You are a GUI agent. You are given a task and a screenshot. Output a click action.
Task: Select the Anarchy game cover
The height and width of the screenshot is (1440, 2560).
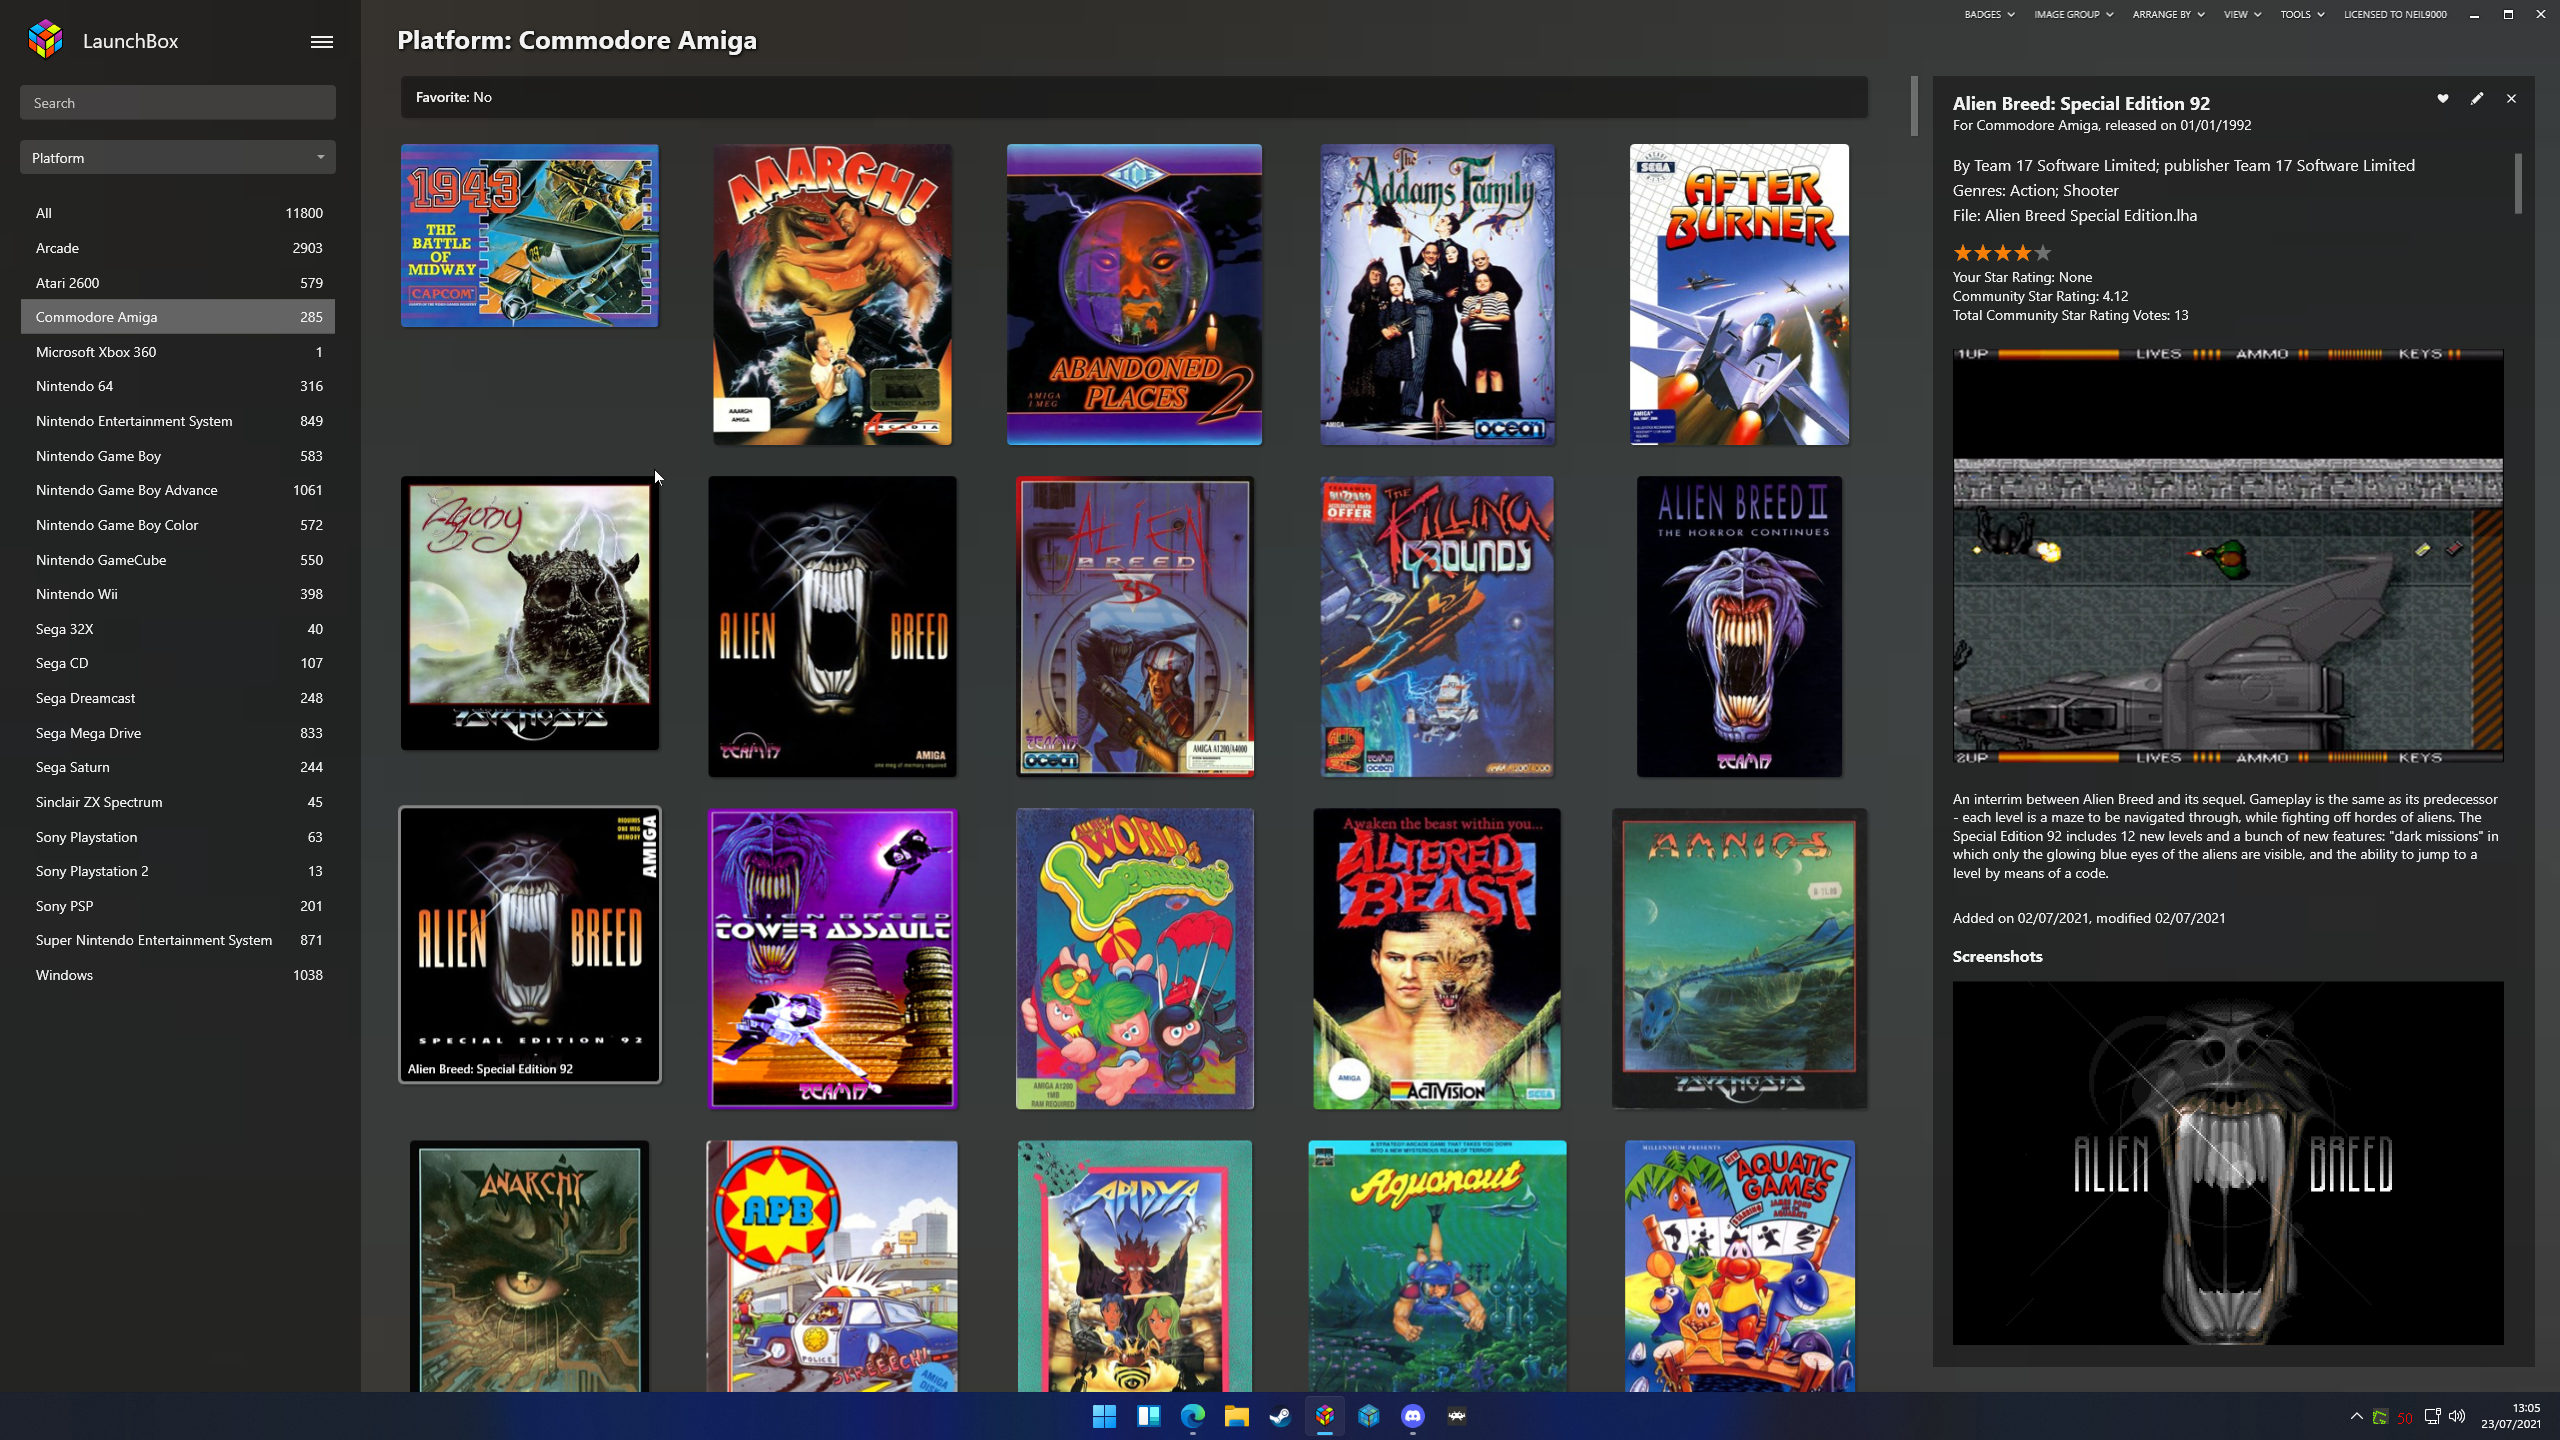[530, 1266]
